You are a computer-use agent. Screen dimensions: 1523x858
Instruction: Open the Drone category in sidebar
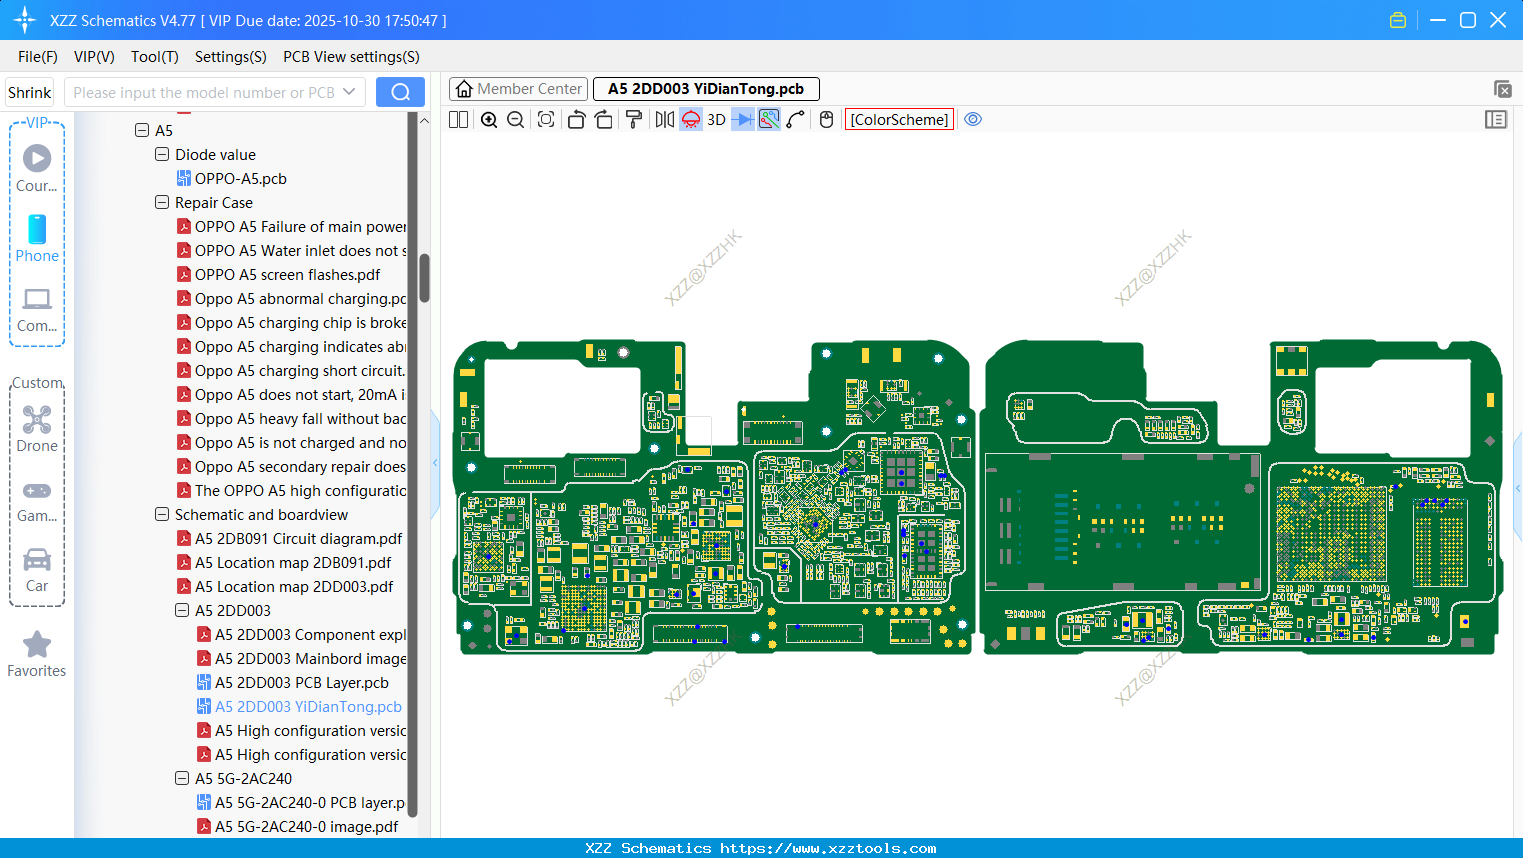(x=37, y=429)
